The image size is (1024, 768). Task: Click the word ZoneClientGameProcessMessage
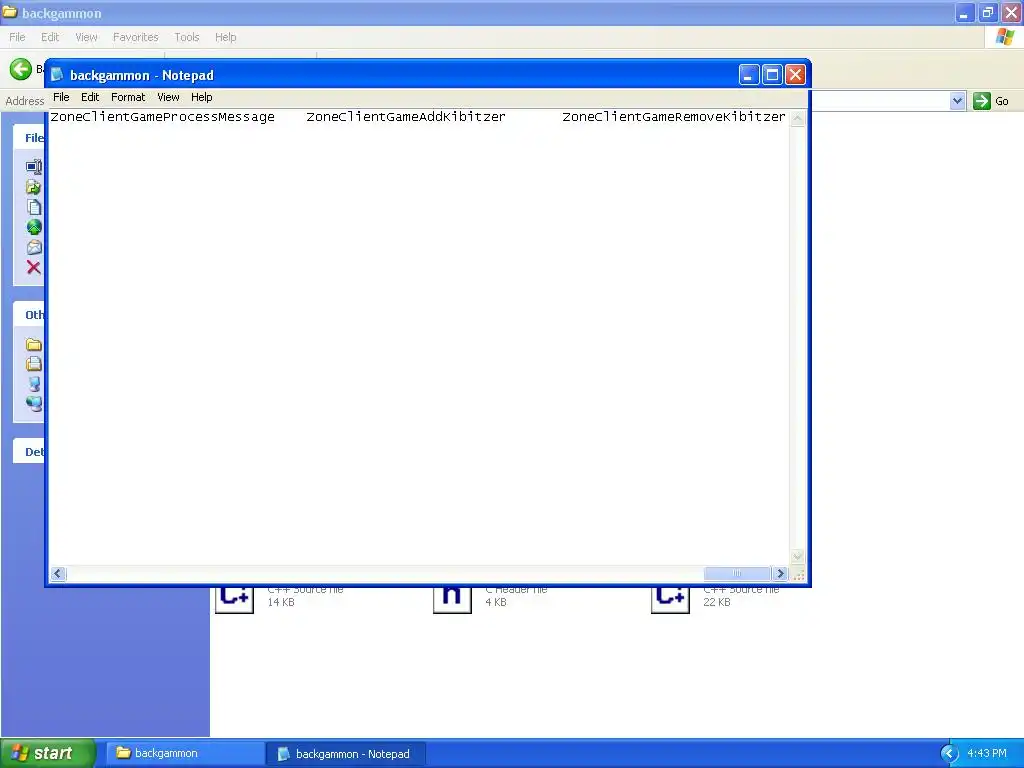click(163, 117)
